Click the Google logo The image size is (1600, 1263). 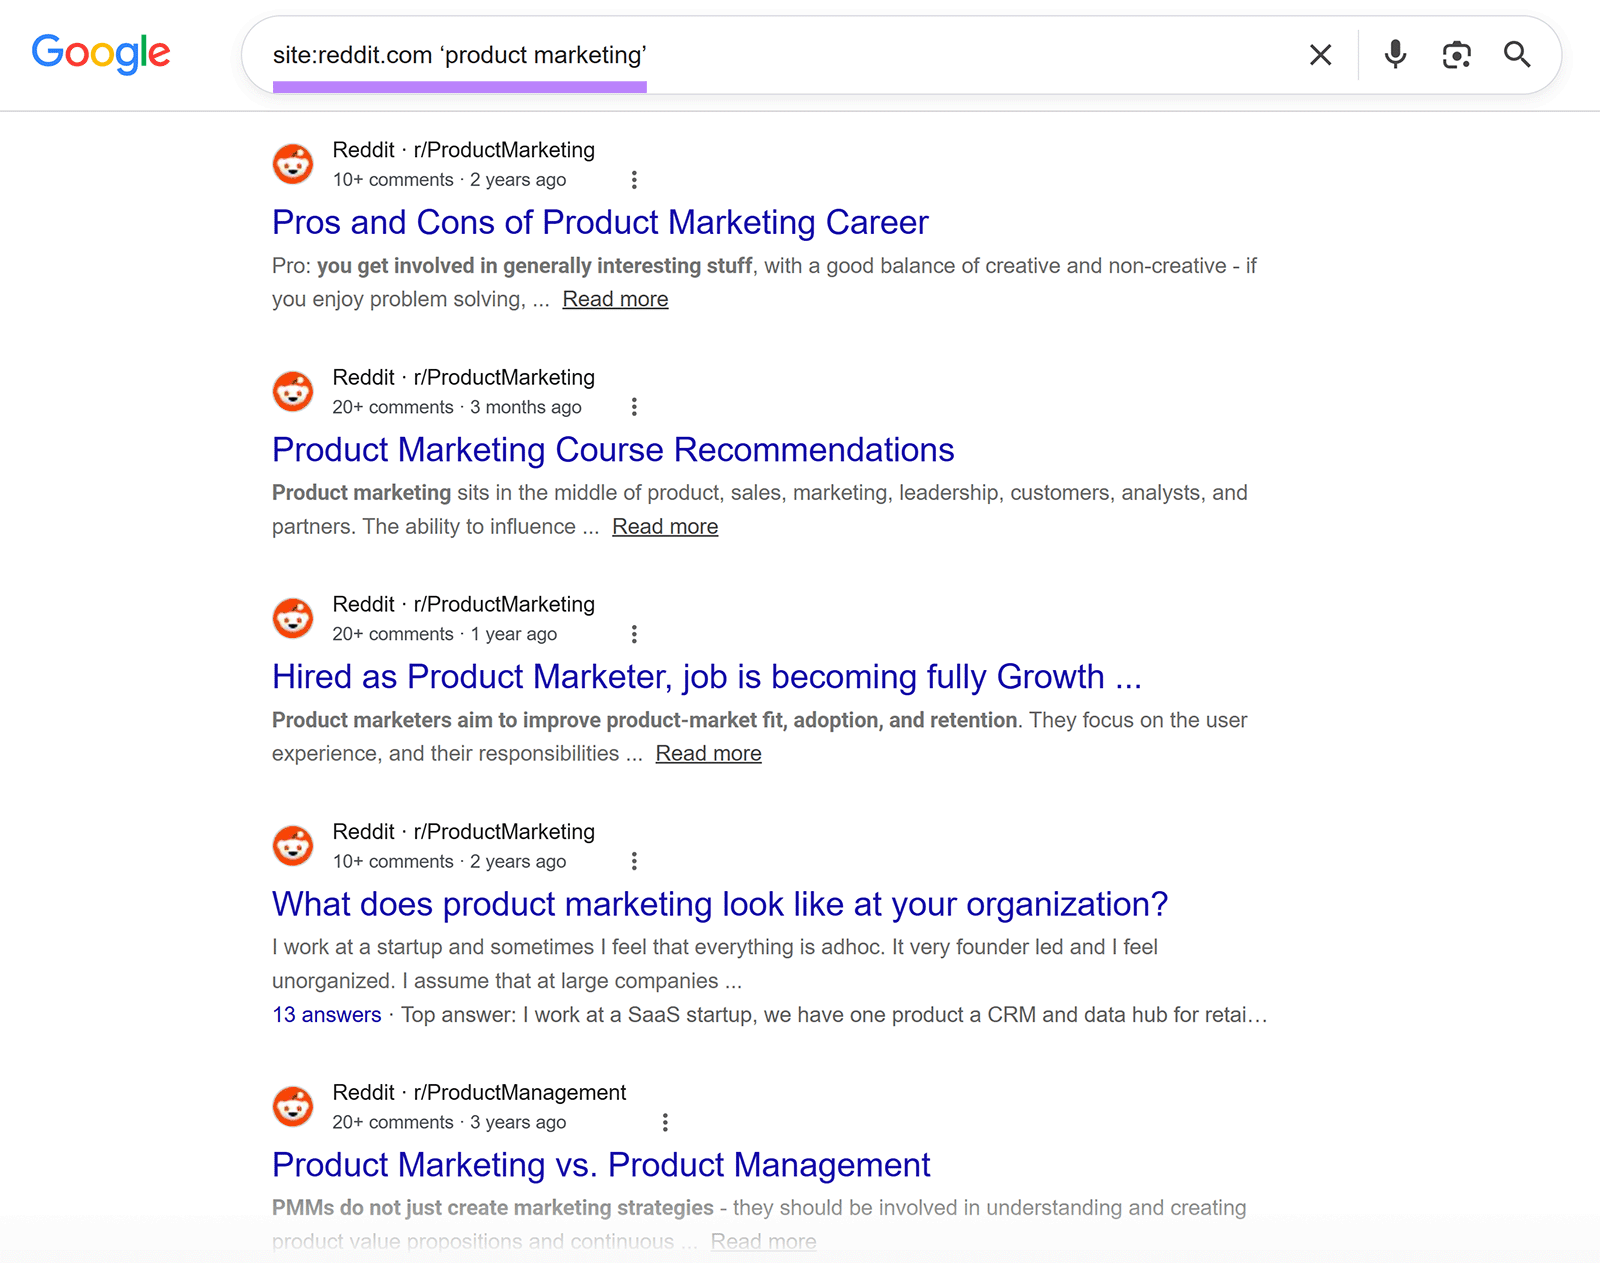pos(101,53)
